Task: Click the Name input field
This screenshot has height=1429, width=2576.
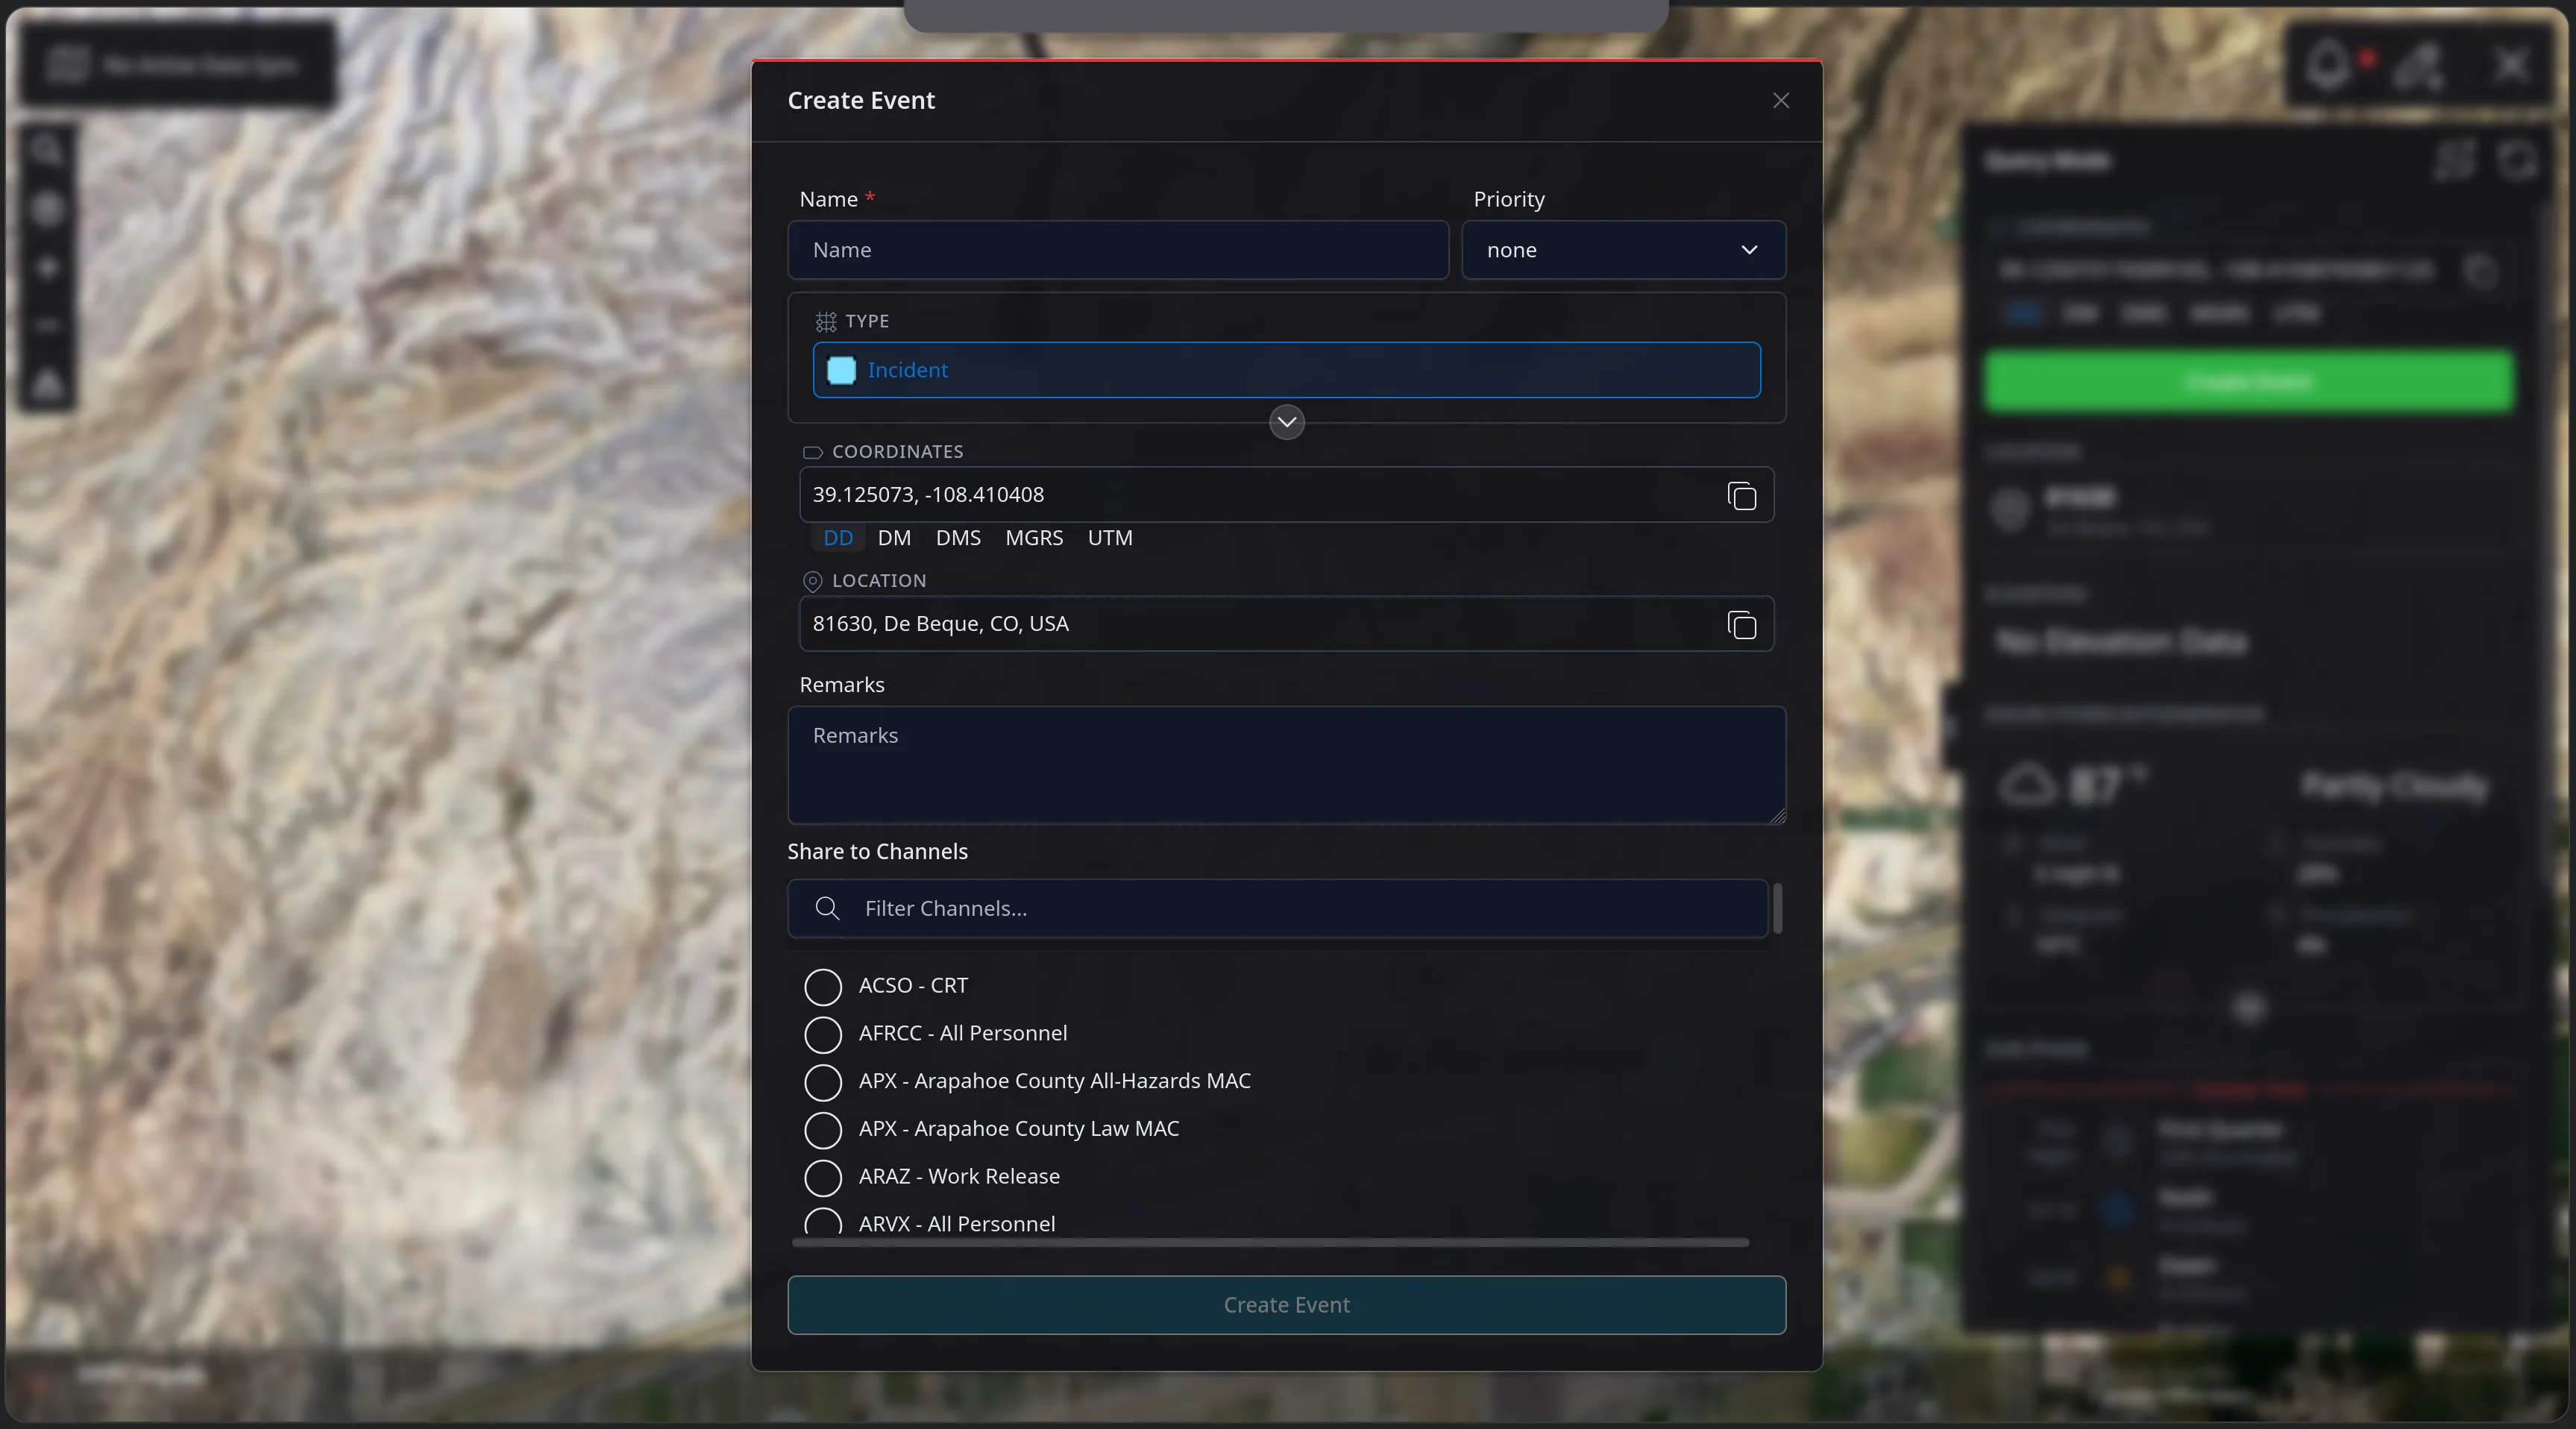Action: (1118, 250)
